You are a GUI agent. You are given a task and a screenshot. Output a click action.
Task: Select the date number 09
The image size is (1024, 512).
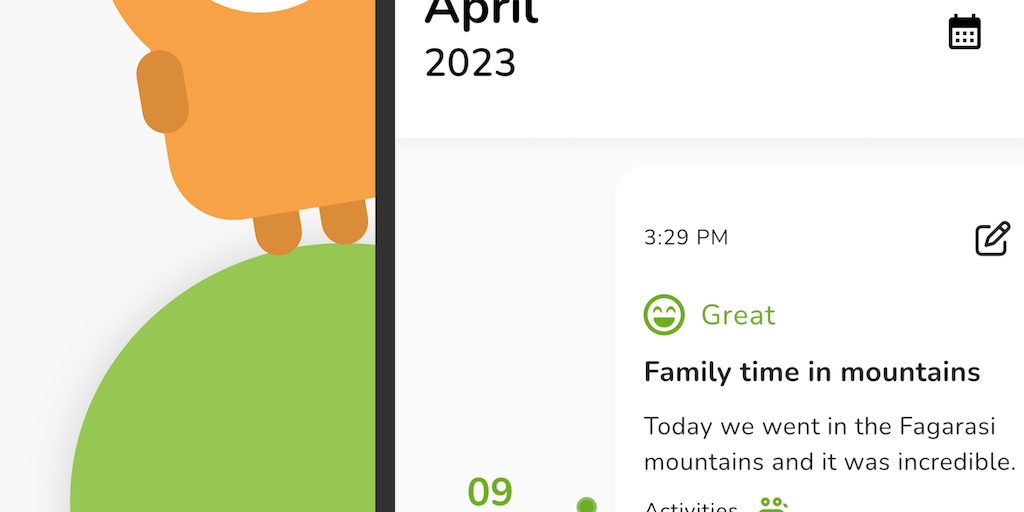click(490, 493)
